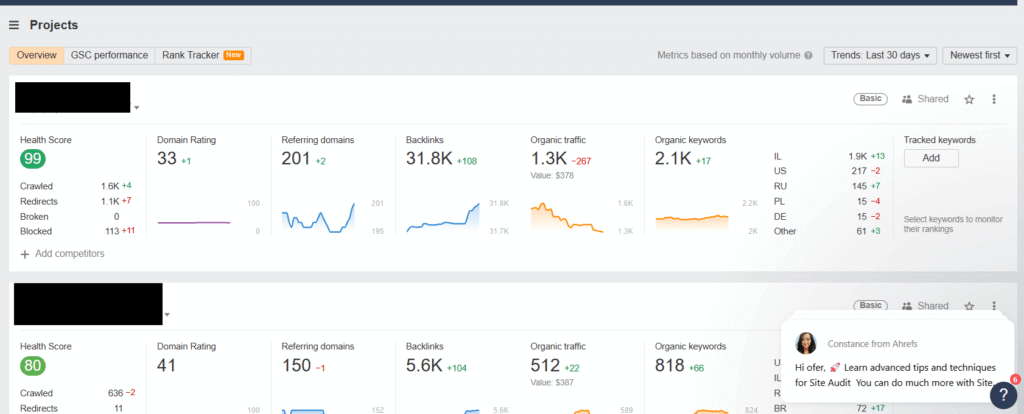Open Backlinks value 31.8K
1024x414 pixels.
coord(429,158)
